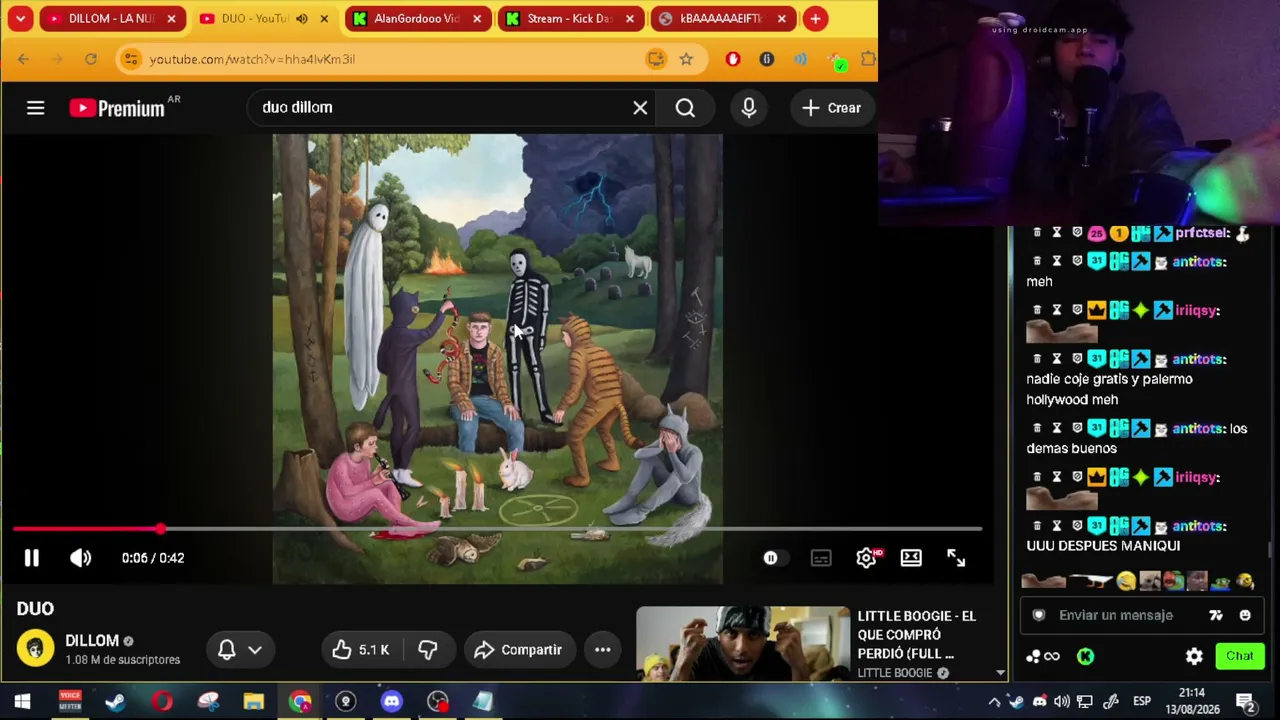Dislike the DUO video
Screen dimensions: 1280x720
click(x=428, y=650)
